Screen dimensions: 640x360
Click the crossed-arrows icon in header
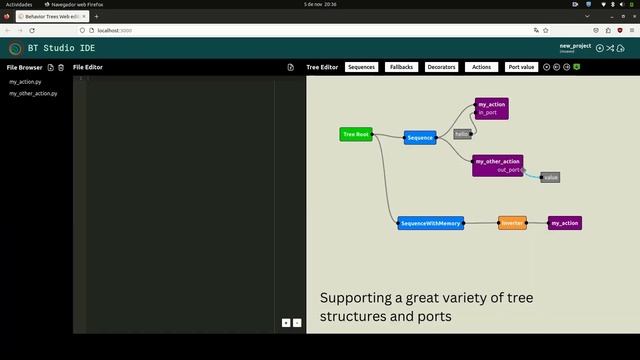610,48
